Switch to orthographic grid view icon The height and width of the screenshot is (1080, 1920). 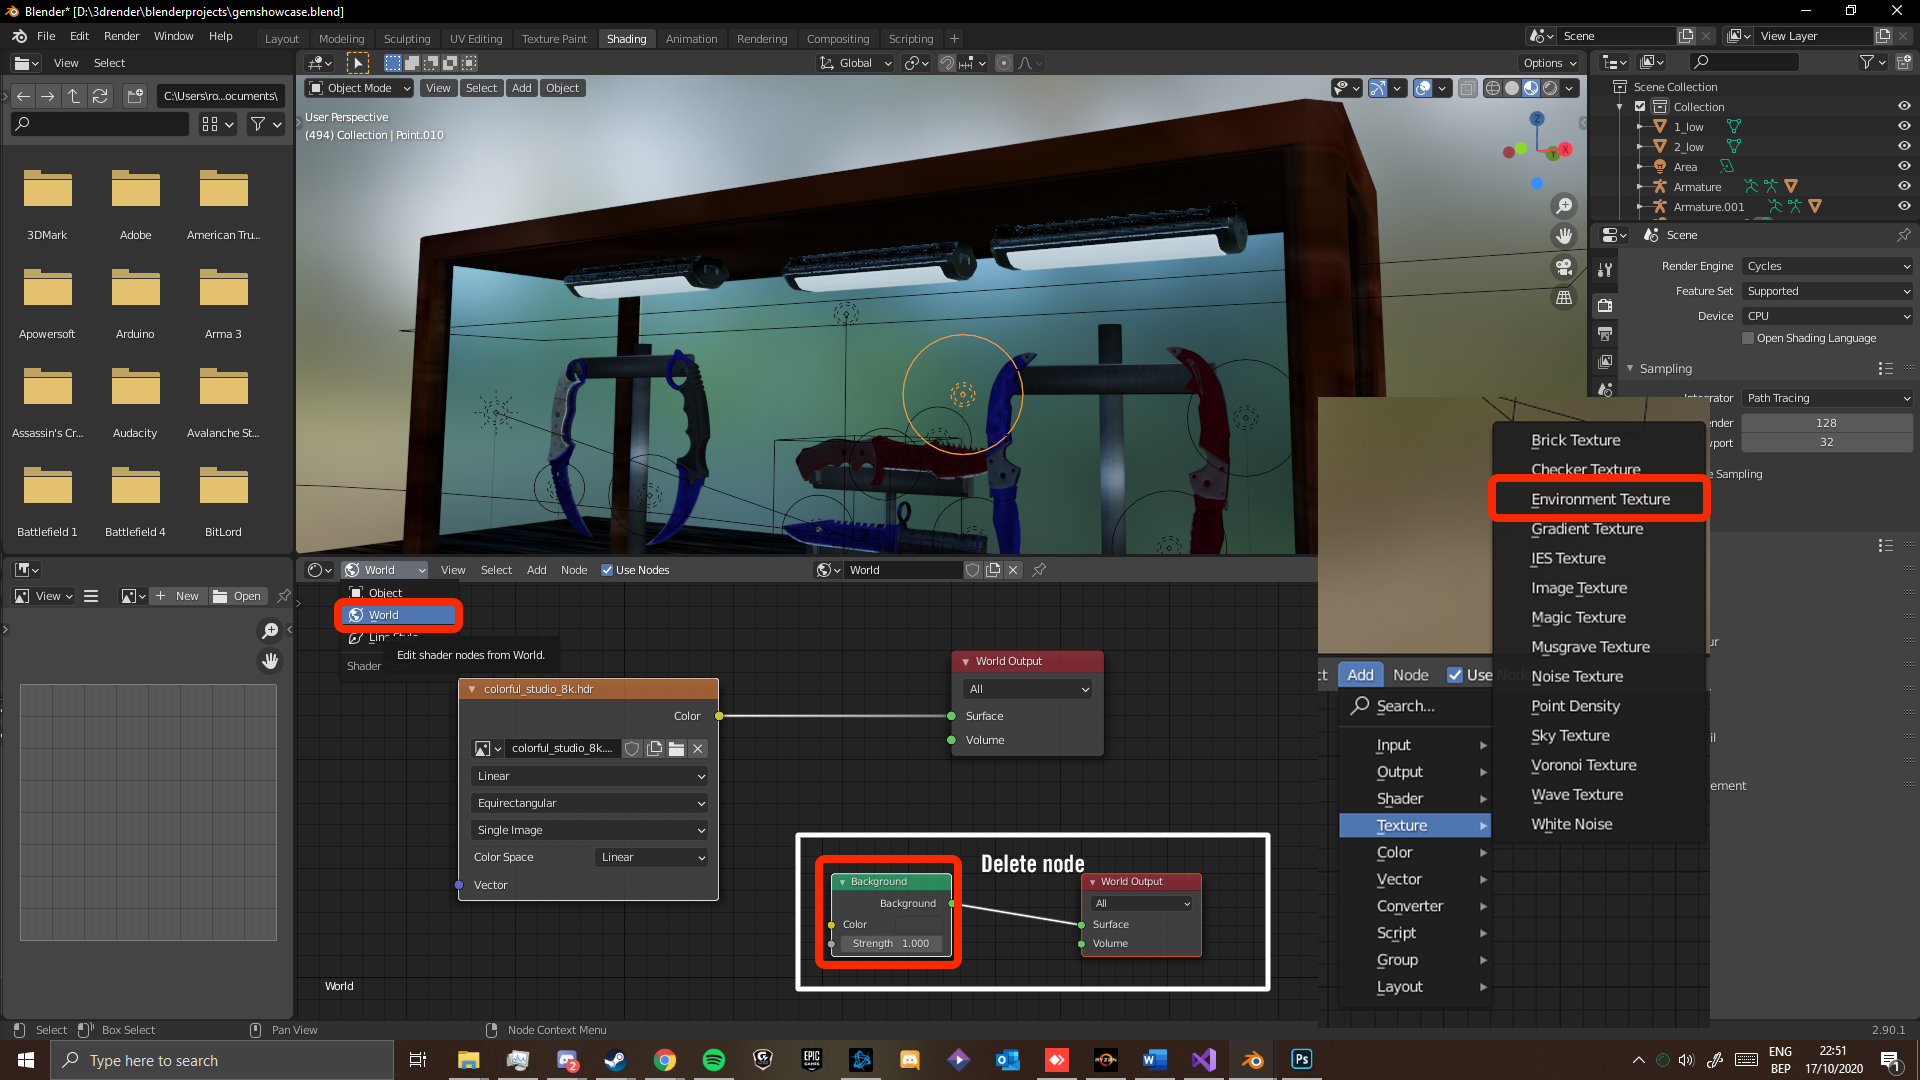tap(1564, 298)
